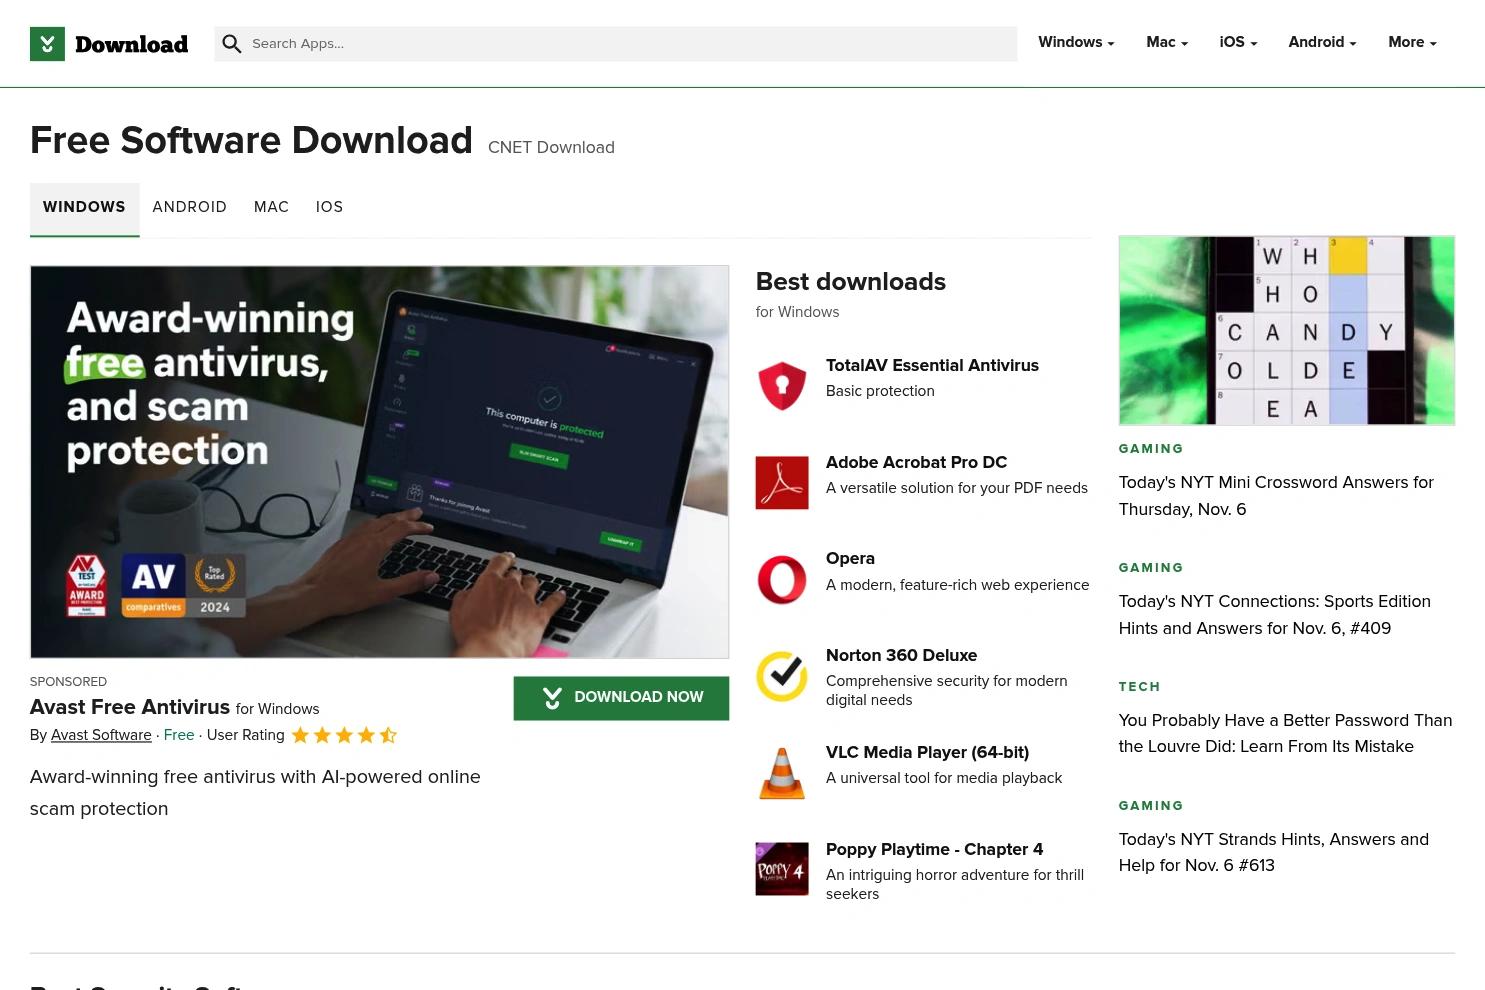Switch to the ANDROID tab

[190, 207]
